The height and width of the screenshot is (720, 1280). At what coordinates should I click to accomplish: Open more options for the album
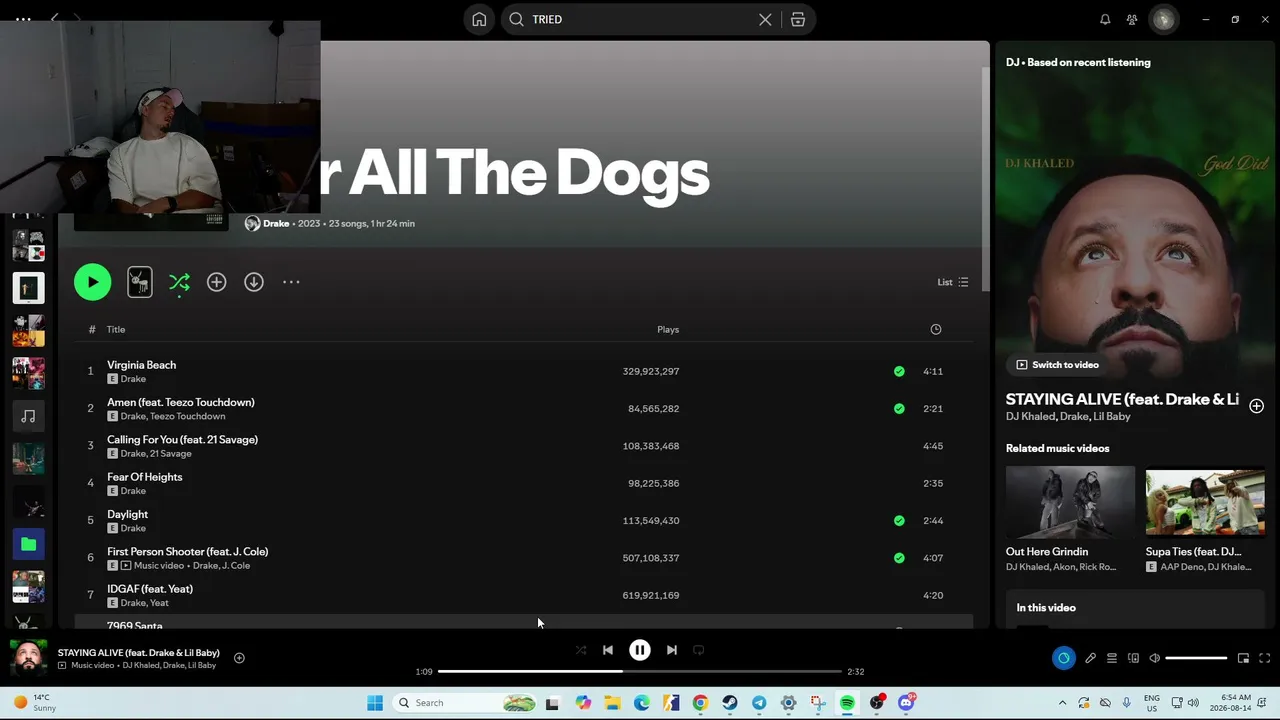(x=291, y=282)
